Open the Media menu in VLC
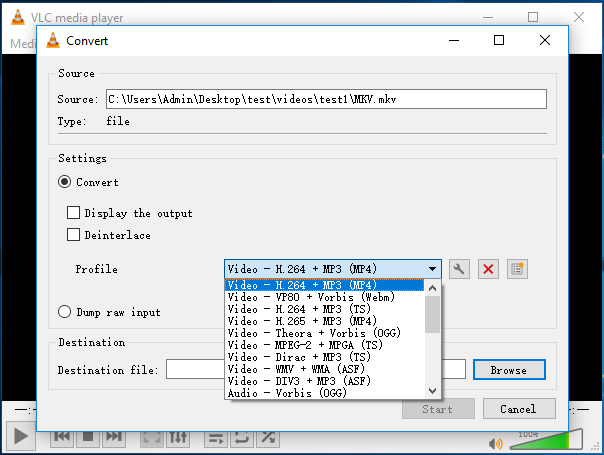 click(23, 43)
